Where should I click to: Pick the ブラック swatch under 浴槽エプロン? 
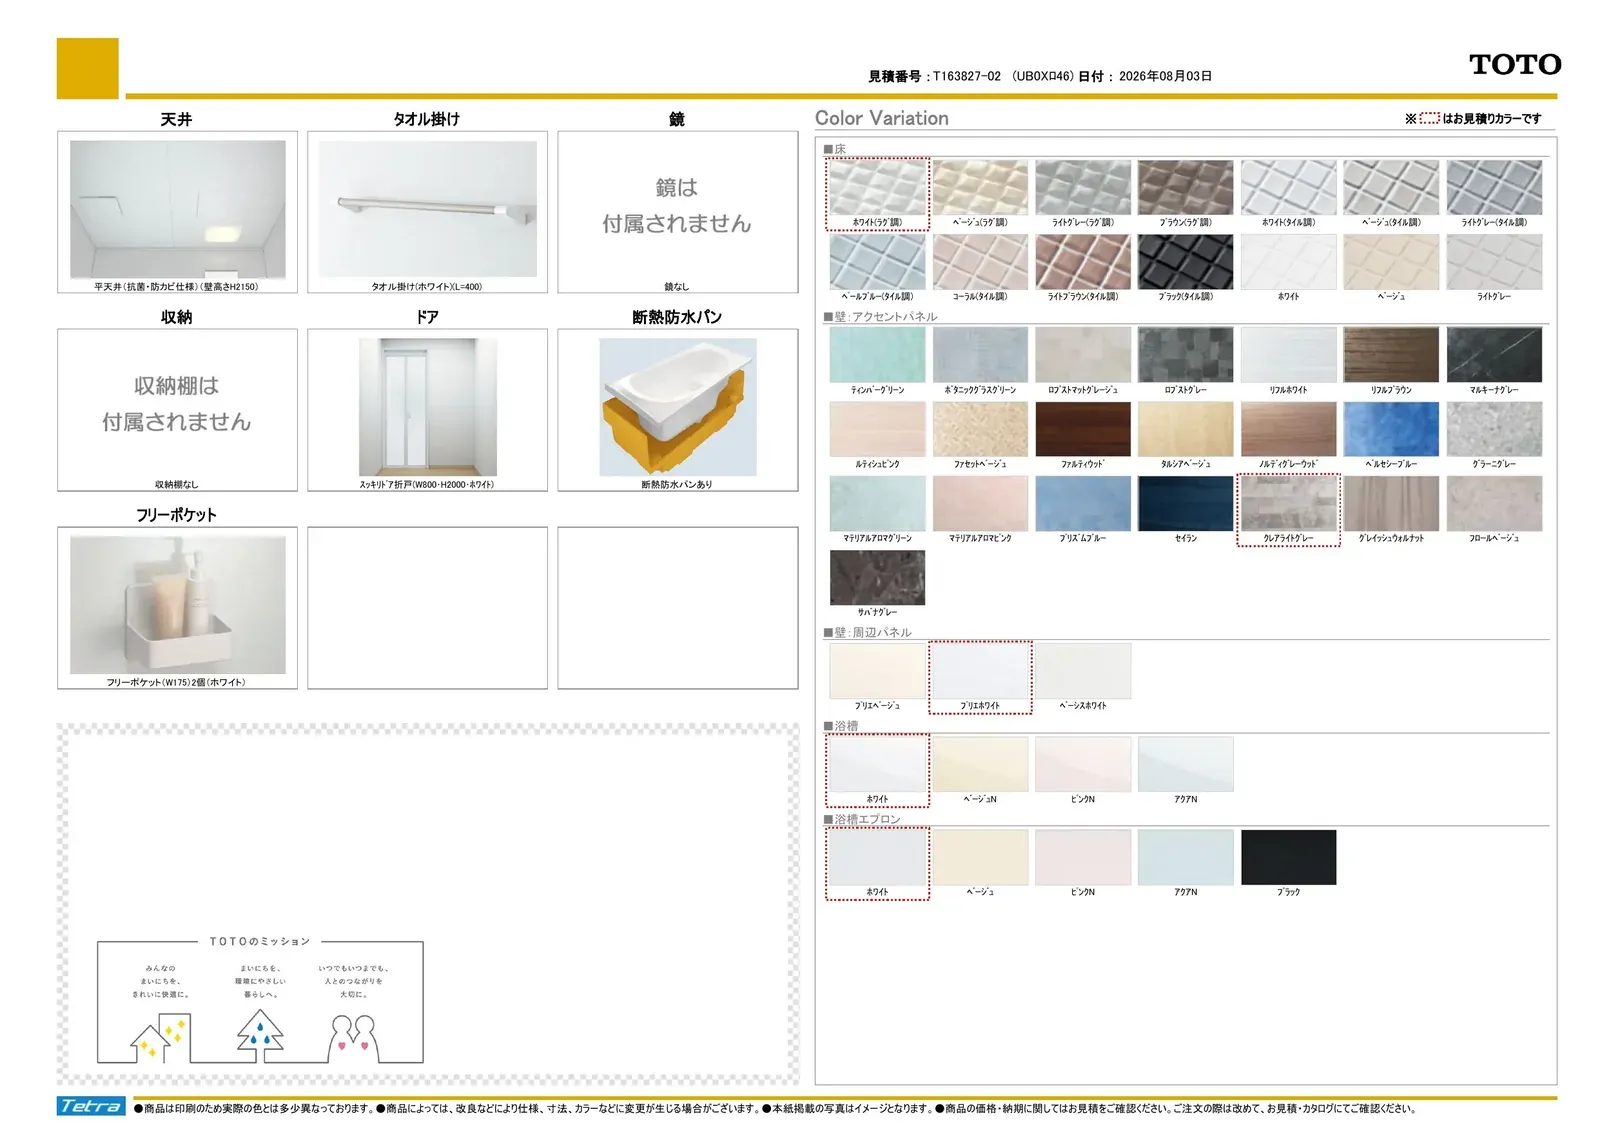[1288, 857]
